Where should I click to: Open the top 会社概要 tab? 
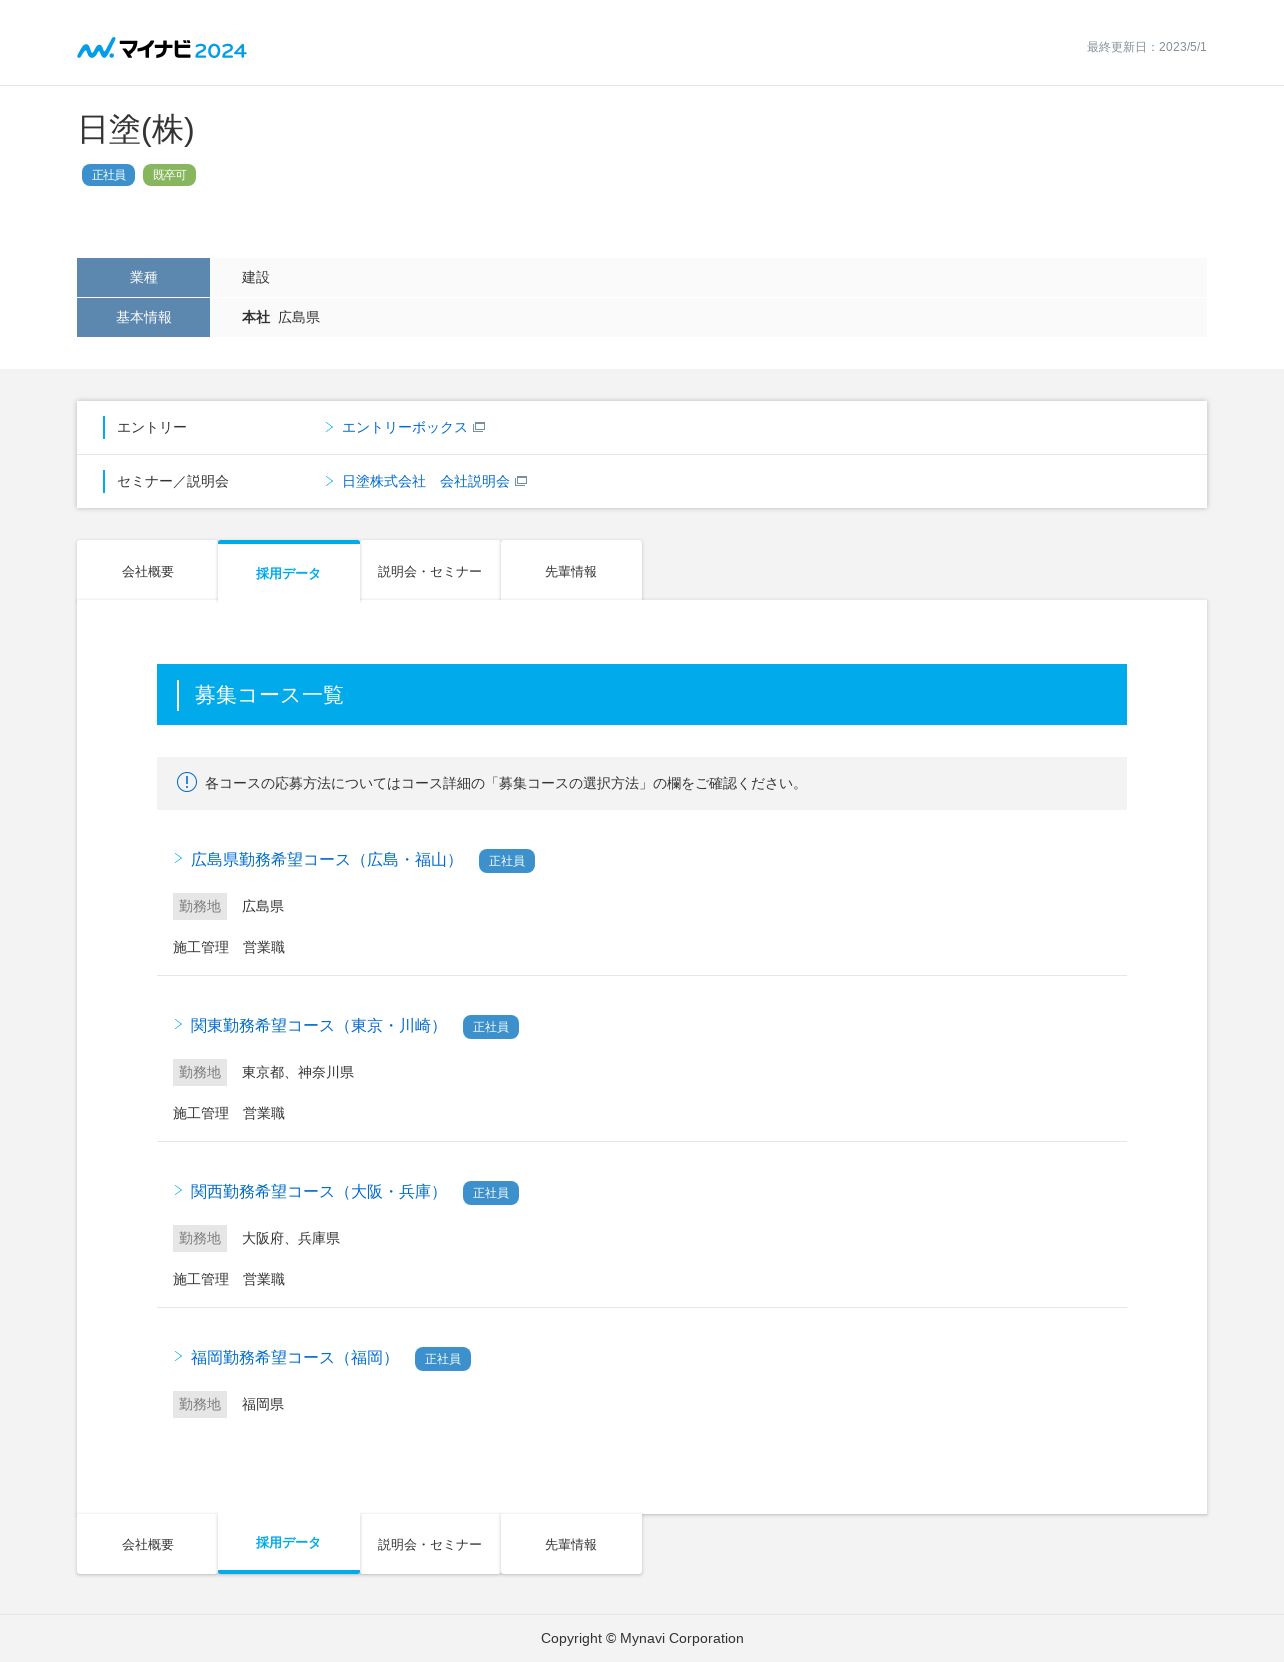pos(147,571)
